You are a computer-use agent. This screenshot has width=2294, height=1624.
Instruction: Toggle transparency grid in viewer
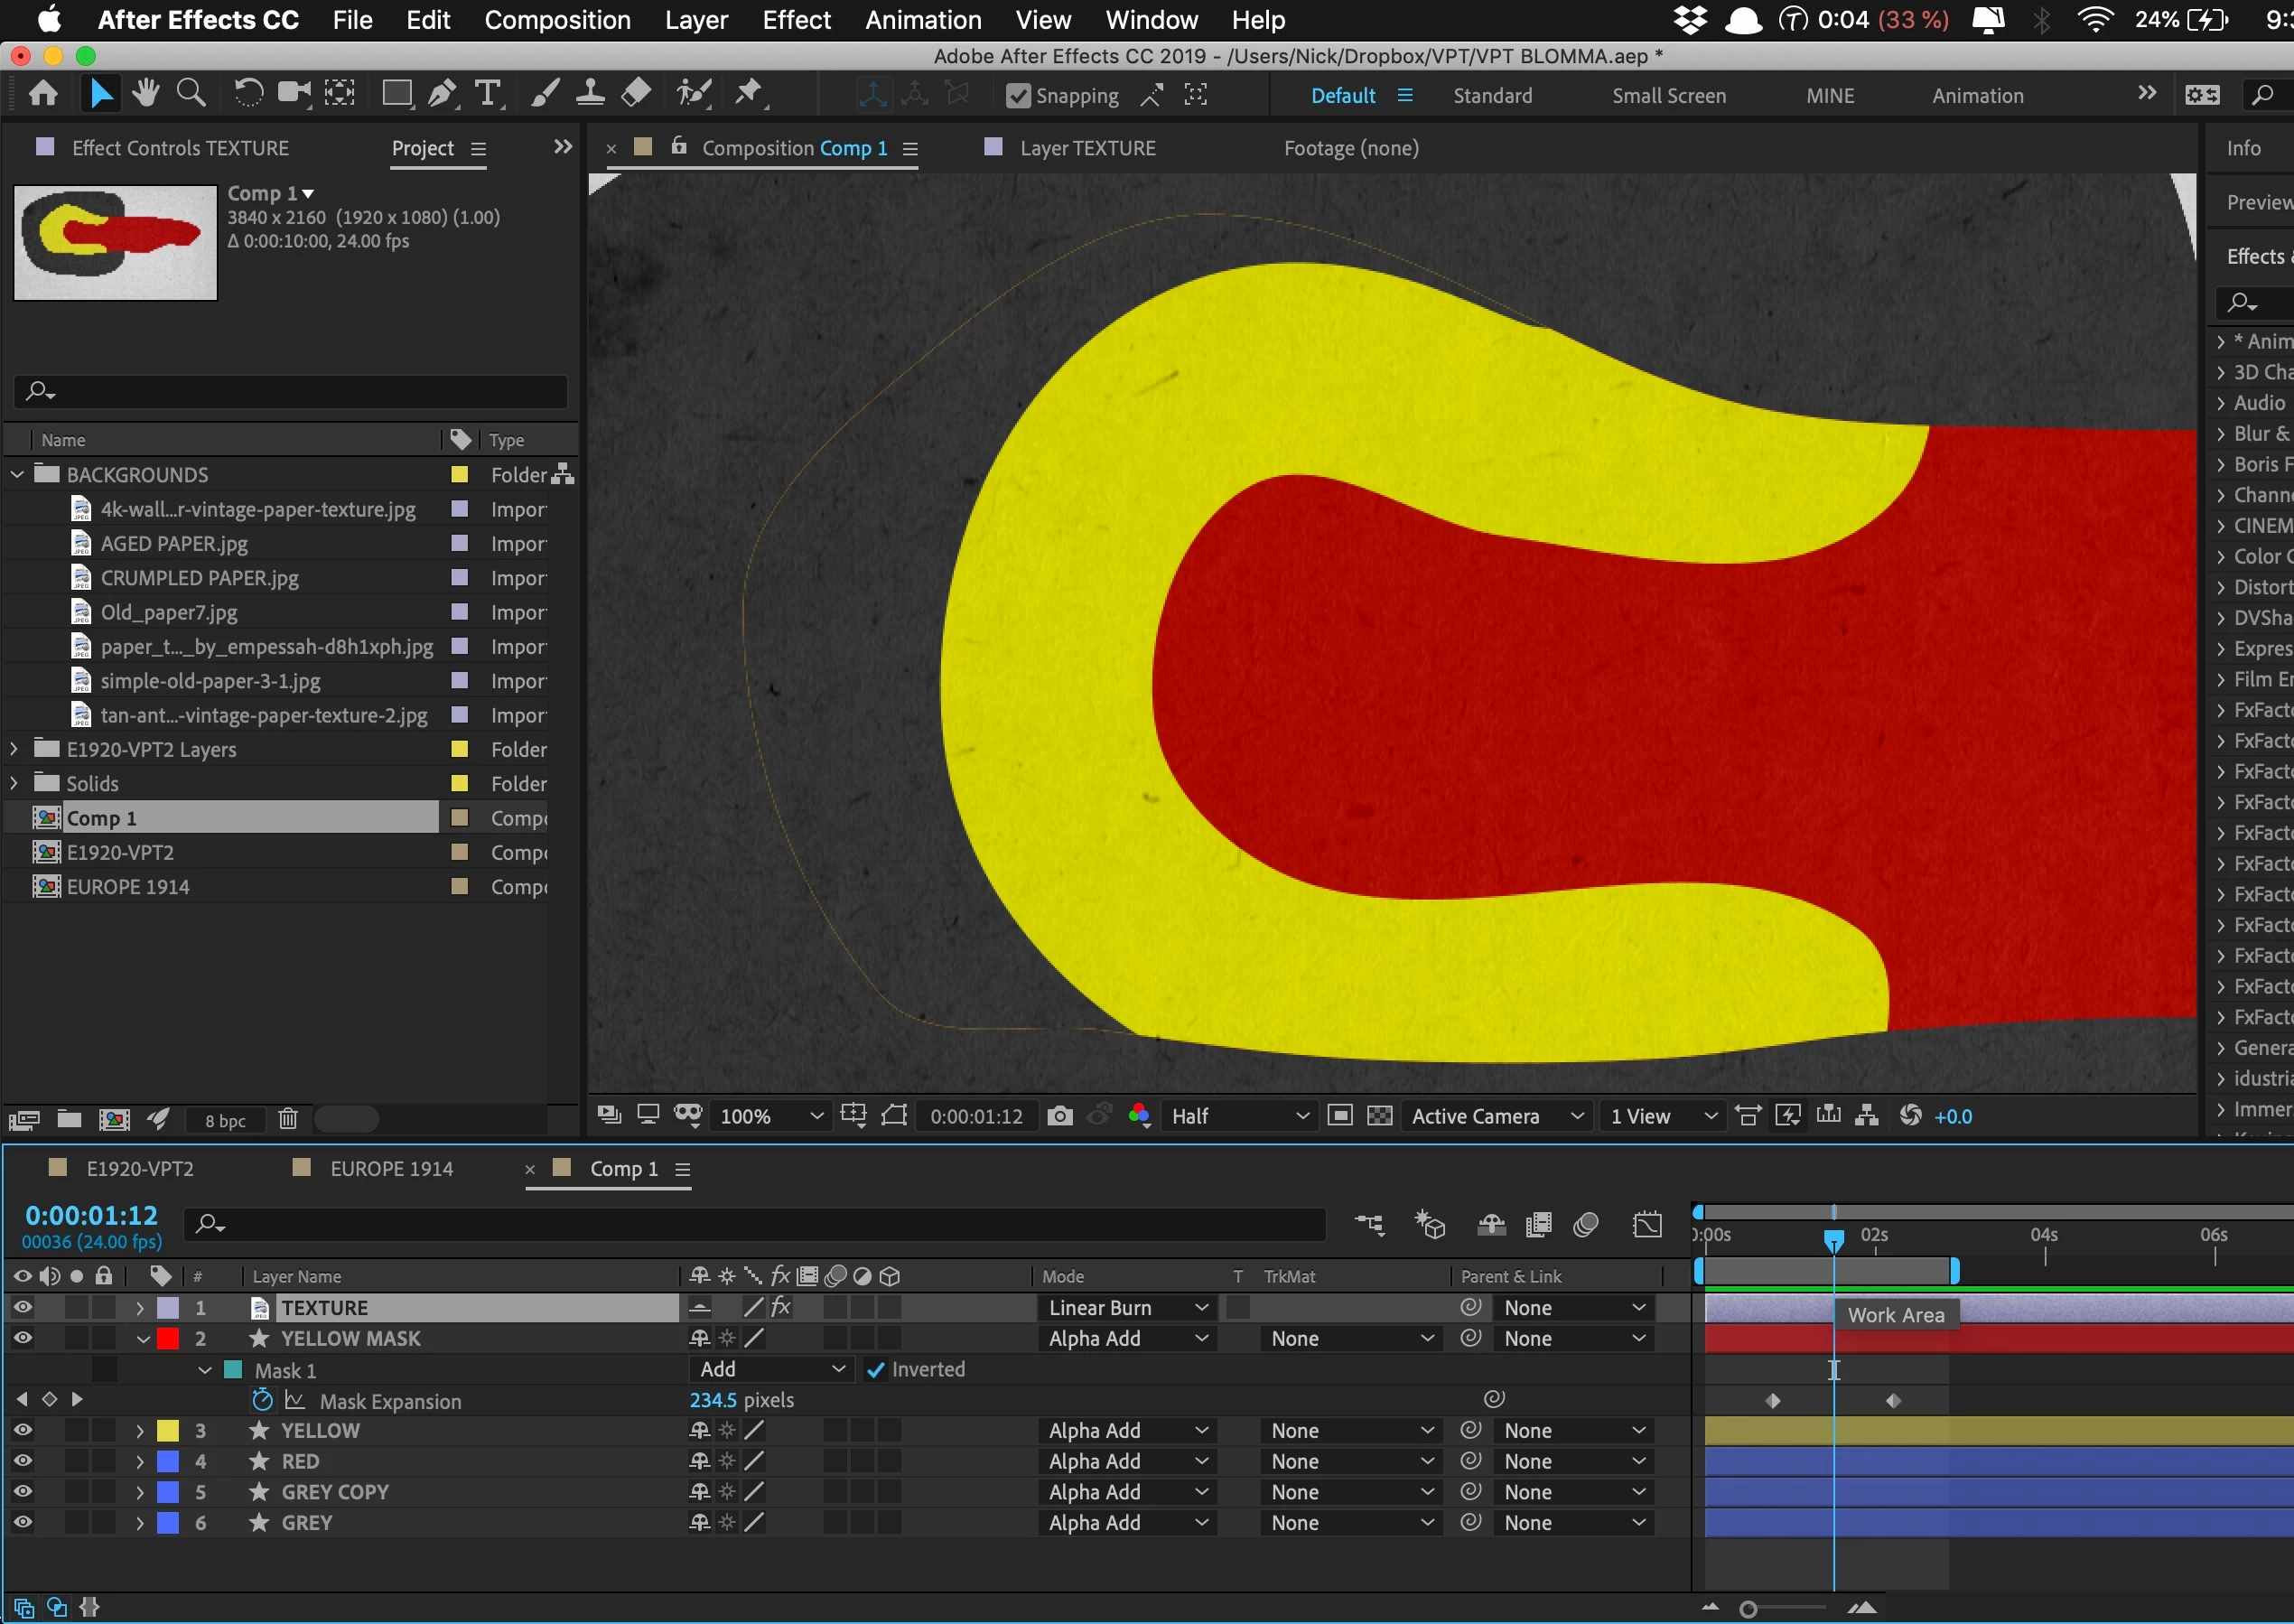[x=1379, y=1116]
